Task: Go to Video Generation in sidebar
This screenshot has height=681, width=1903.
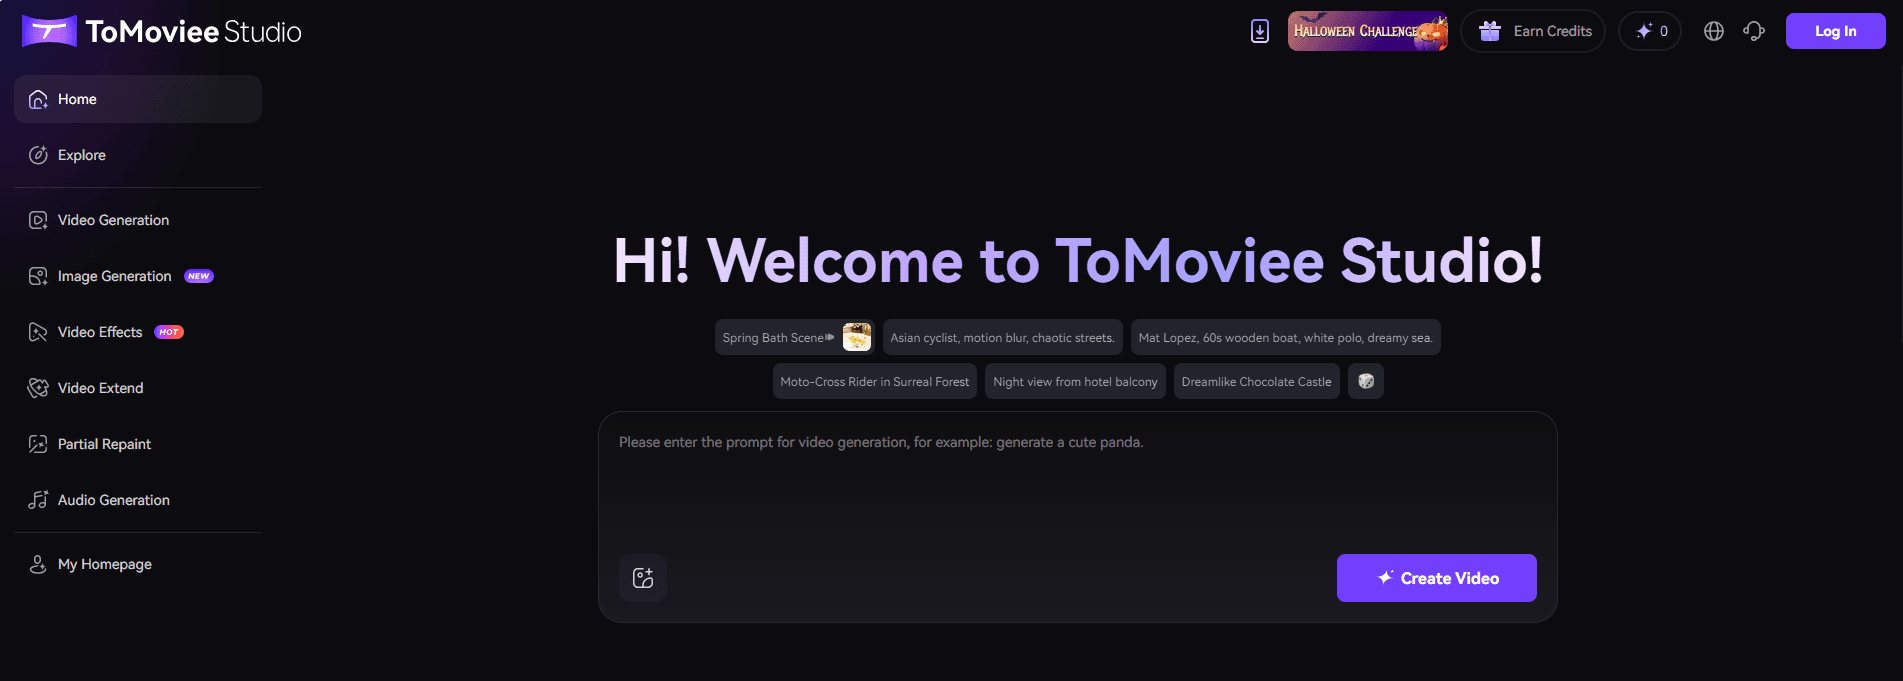Action: point(138,220)
